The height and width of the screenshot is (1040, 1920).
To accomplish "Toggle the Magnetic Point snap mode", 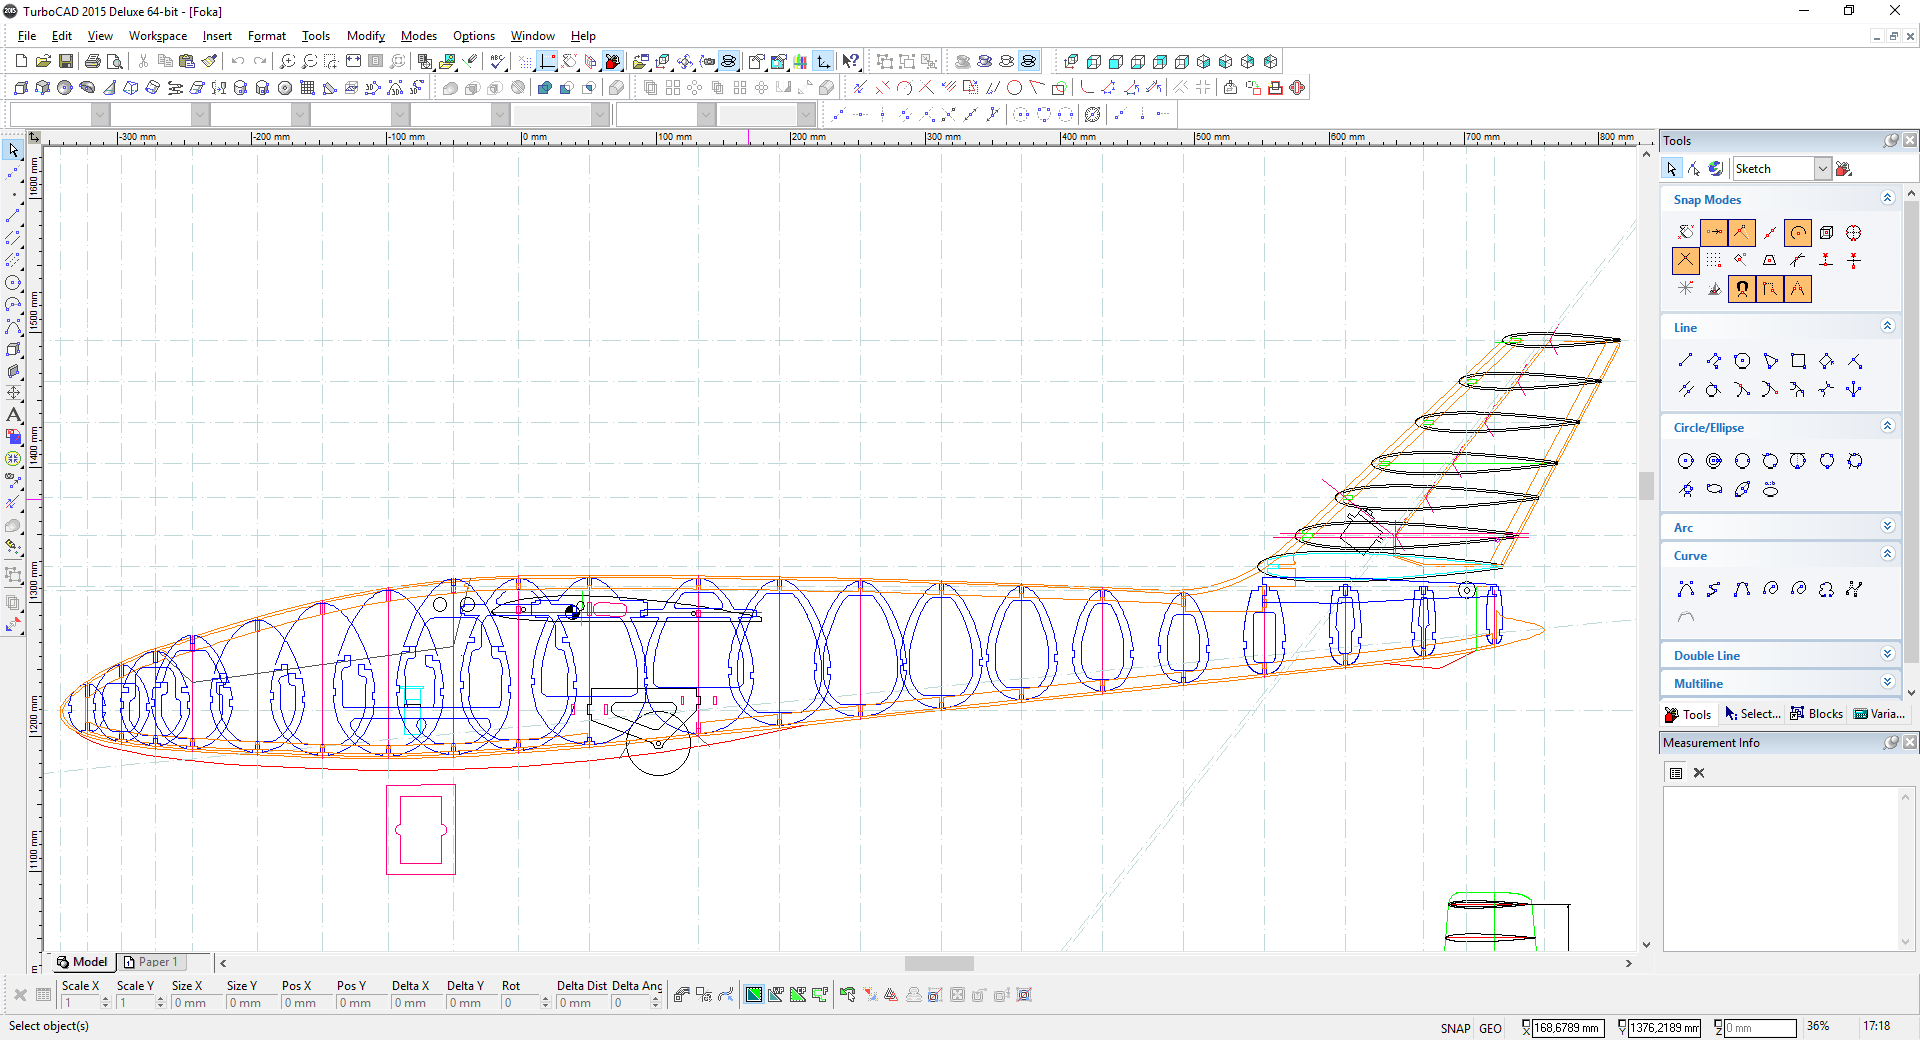I will [1742, 289].
